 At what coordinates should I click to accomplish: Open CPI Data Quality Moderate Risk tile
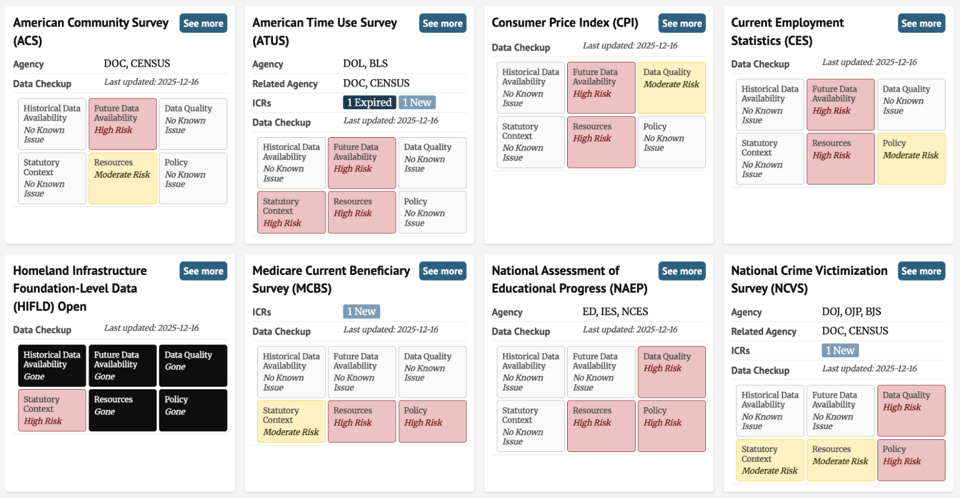671,87
